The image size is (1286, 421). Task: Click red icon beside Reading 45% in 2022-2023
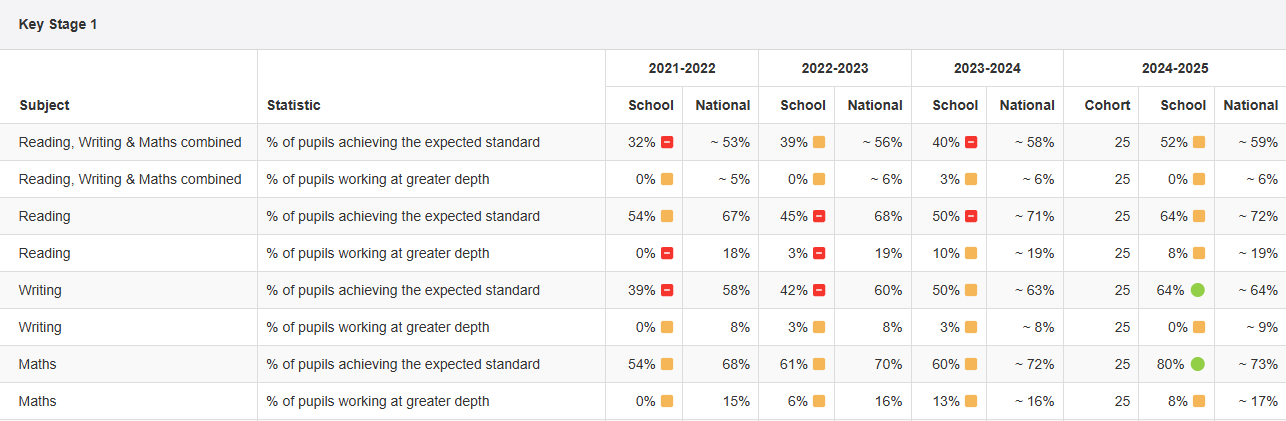click(819, 217)
